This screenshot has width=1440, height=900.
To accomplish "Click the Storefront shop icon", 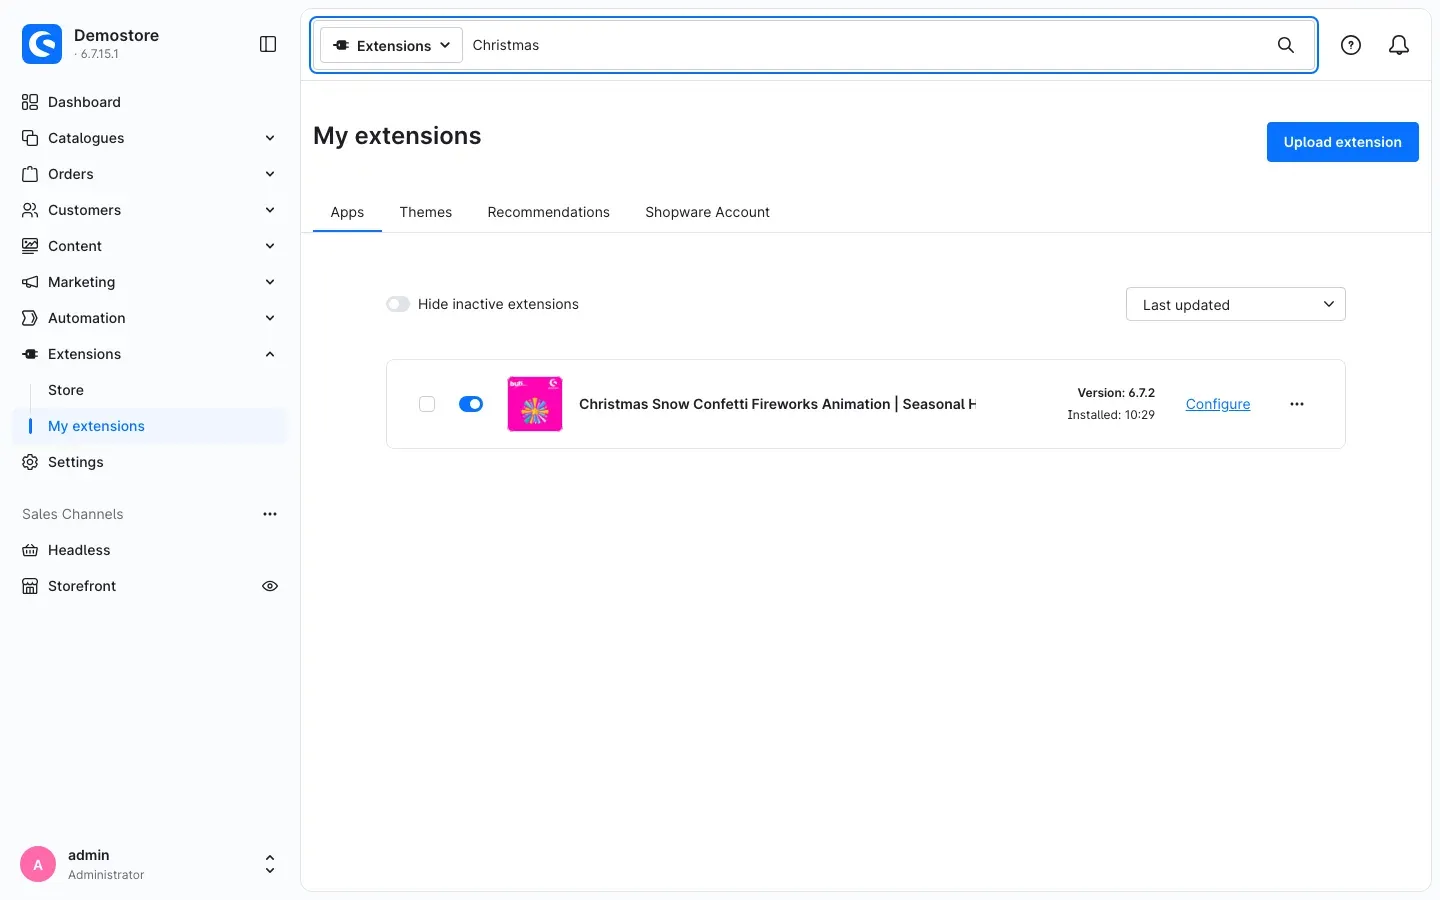I will (x=30, y=586).
